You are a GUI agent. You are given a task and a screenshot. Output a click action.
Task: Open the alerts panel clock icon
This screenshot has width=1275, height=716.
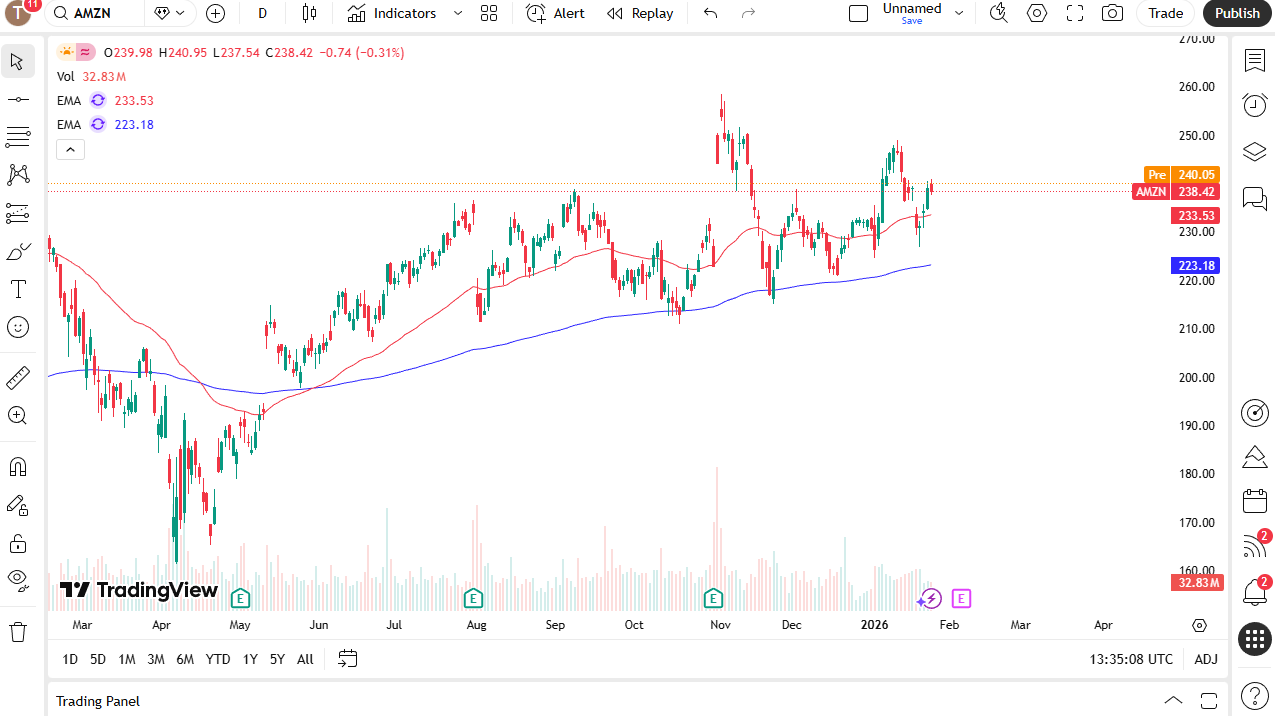1254,105
